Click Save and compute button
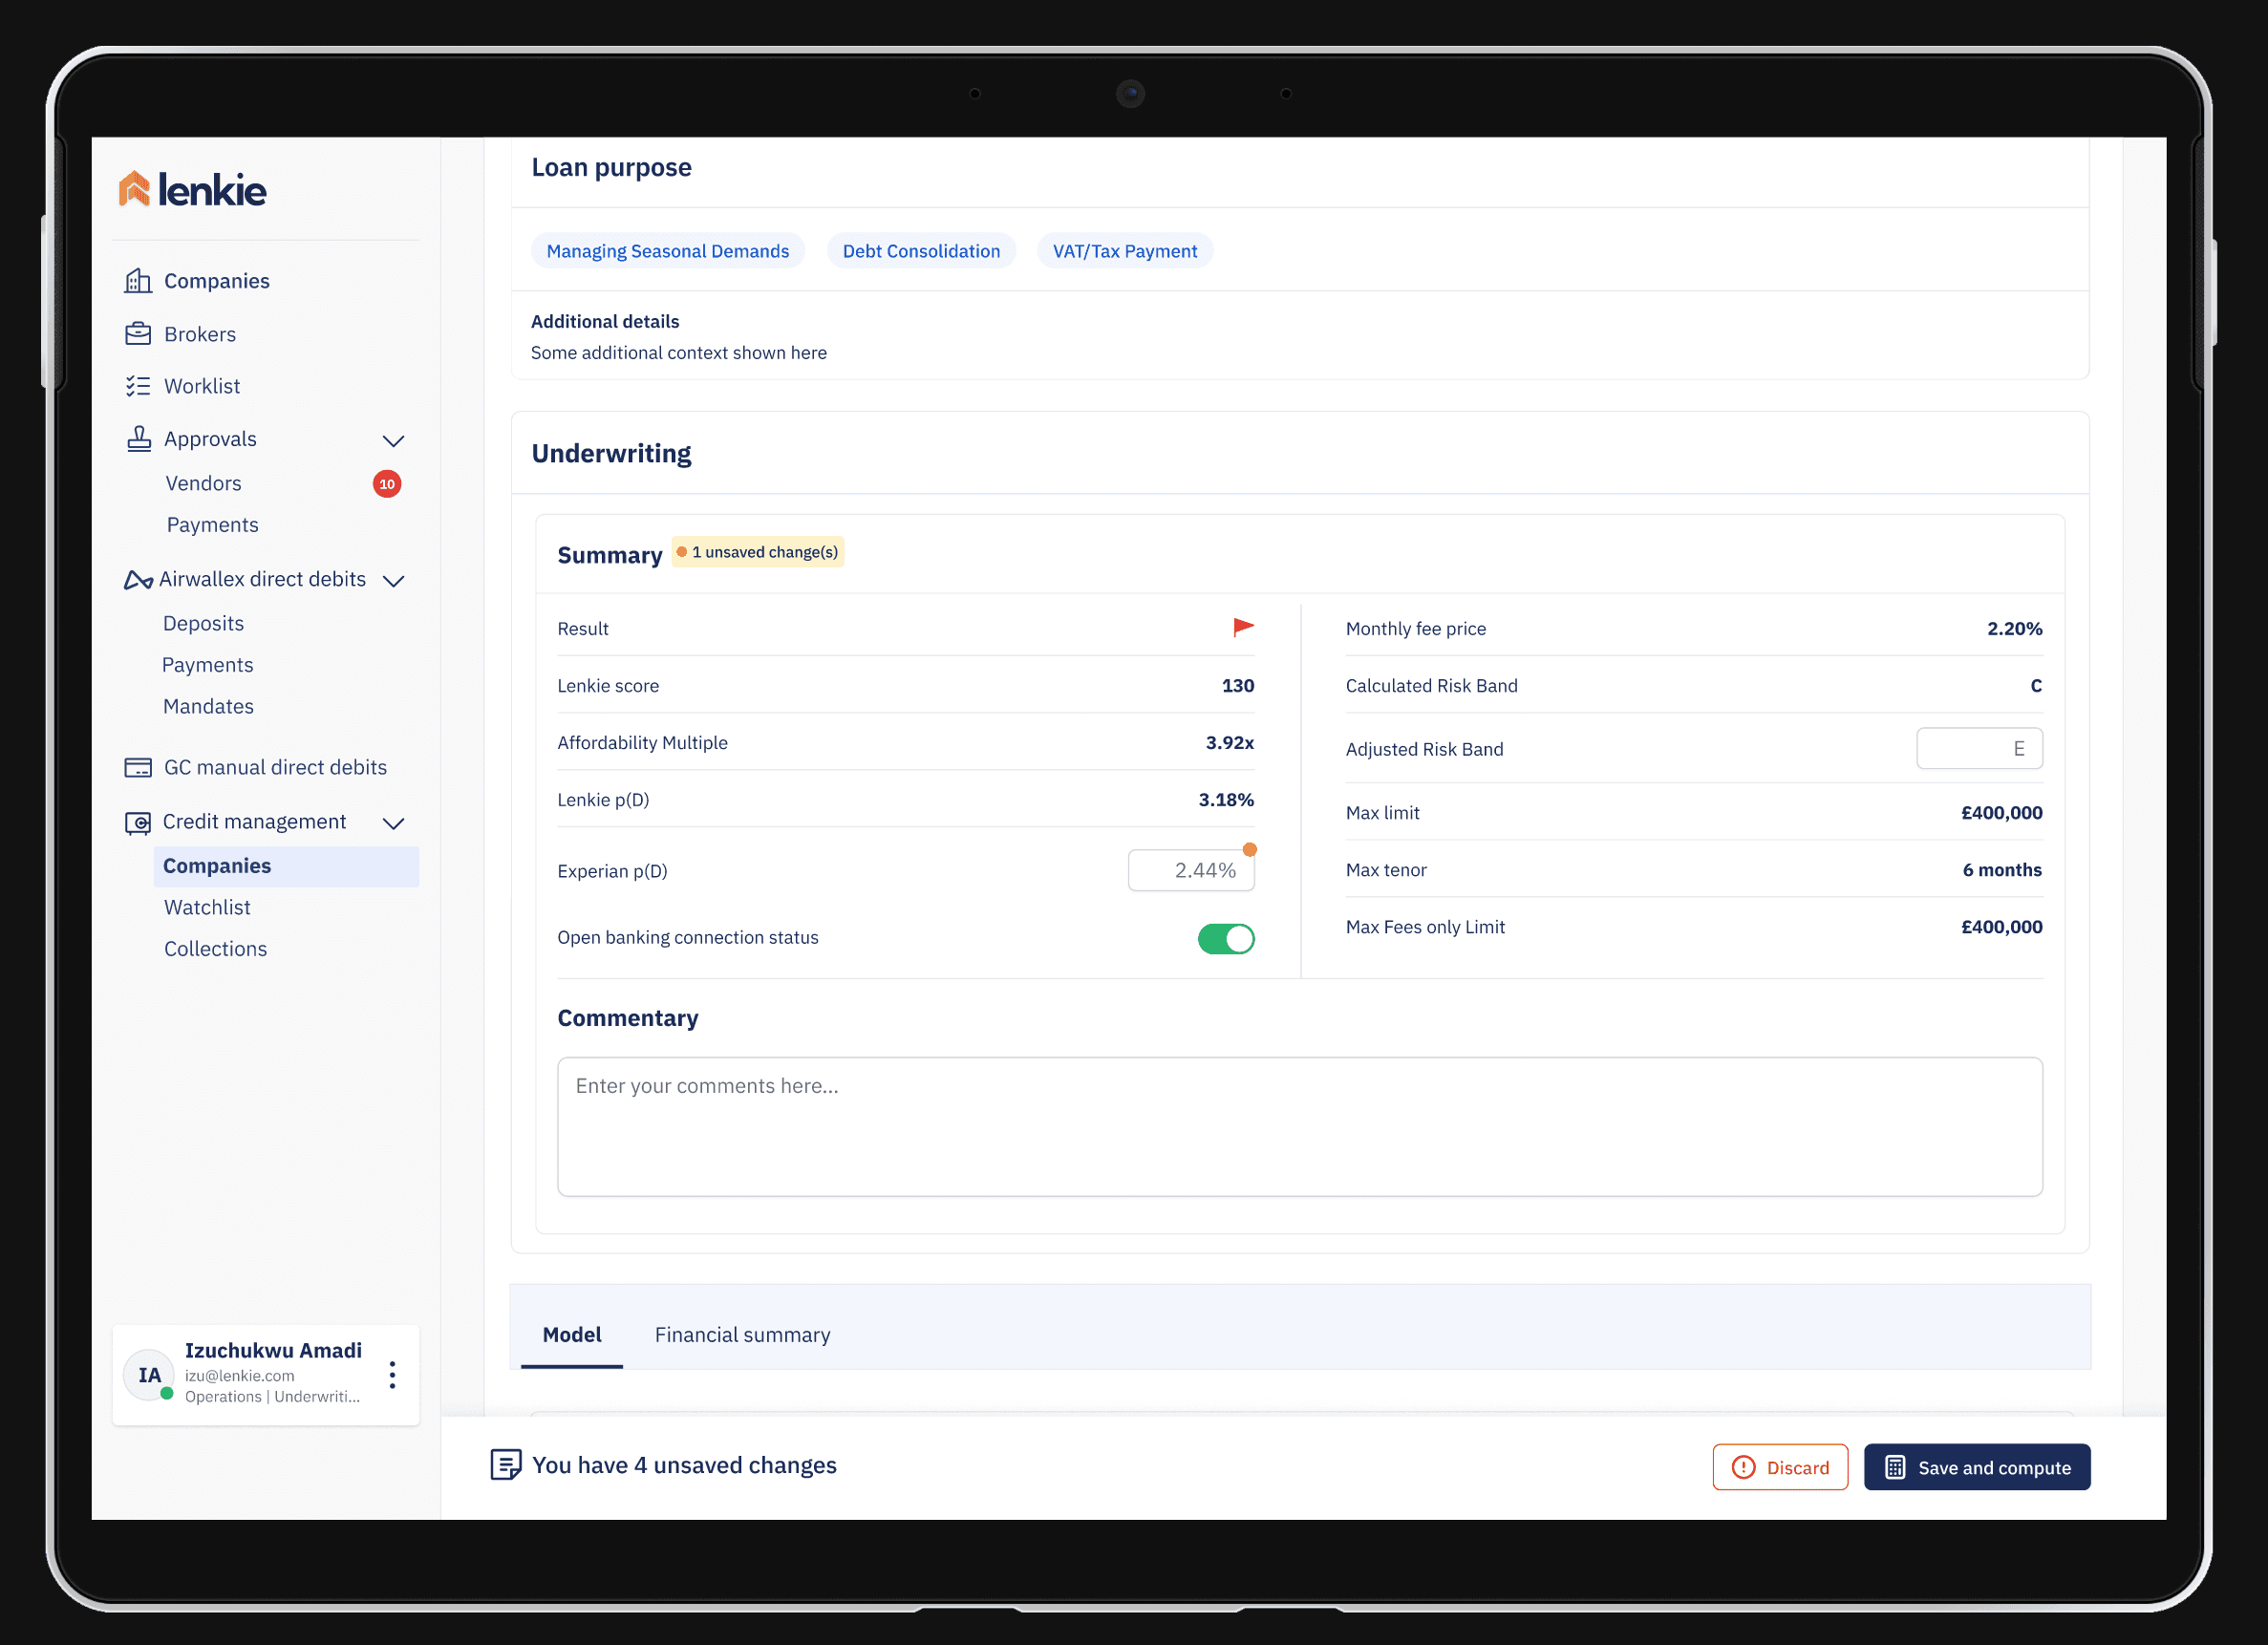The width and height of the screenshot is (2268, 1645). click(x=1976, y=1466)
